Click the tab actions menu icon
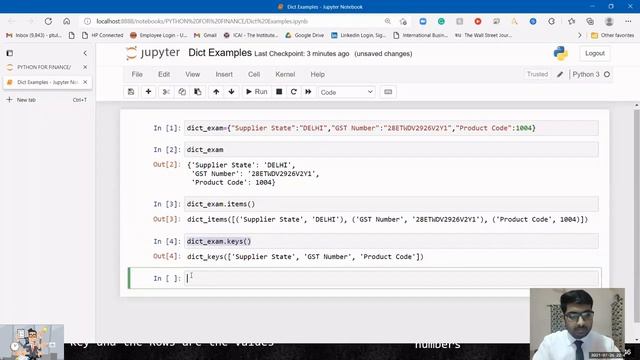Image resolution: width=640 pixels, height=360 pixels. [x=10, y=53]
